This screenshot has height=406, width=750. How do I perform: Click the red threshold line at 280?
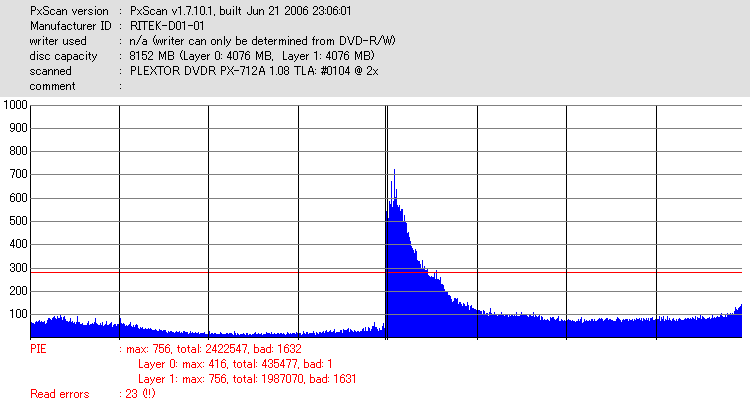pos(386,273)
